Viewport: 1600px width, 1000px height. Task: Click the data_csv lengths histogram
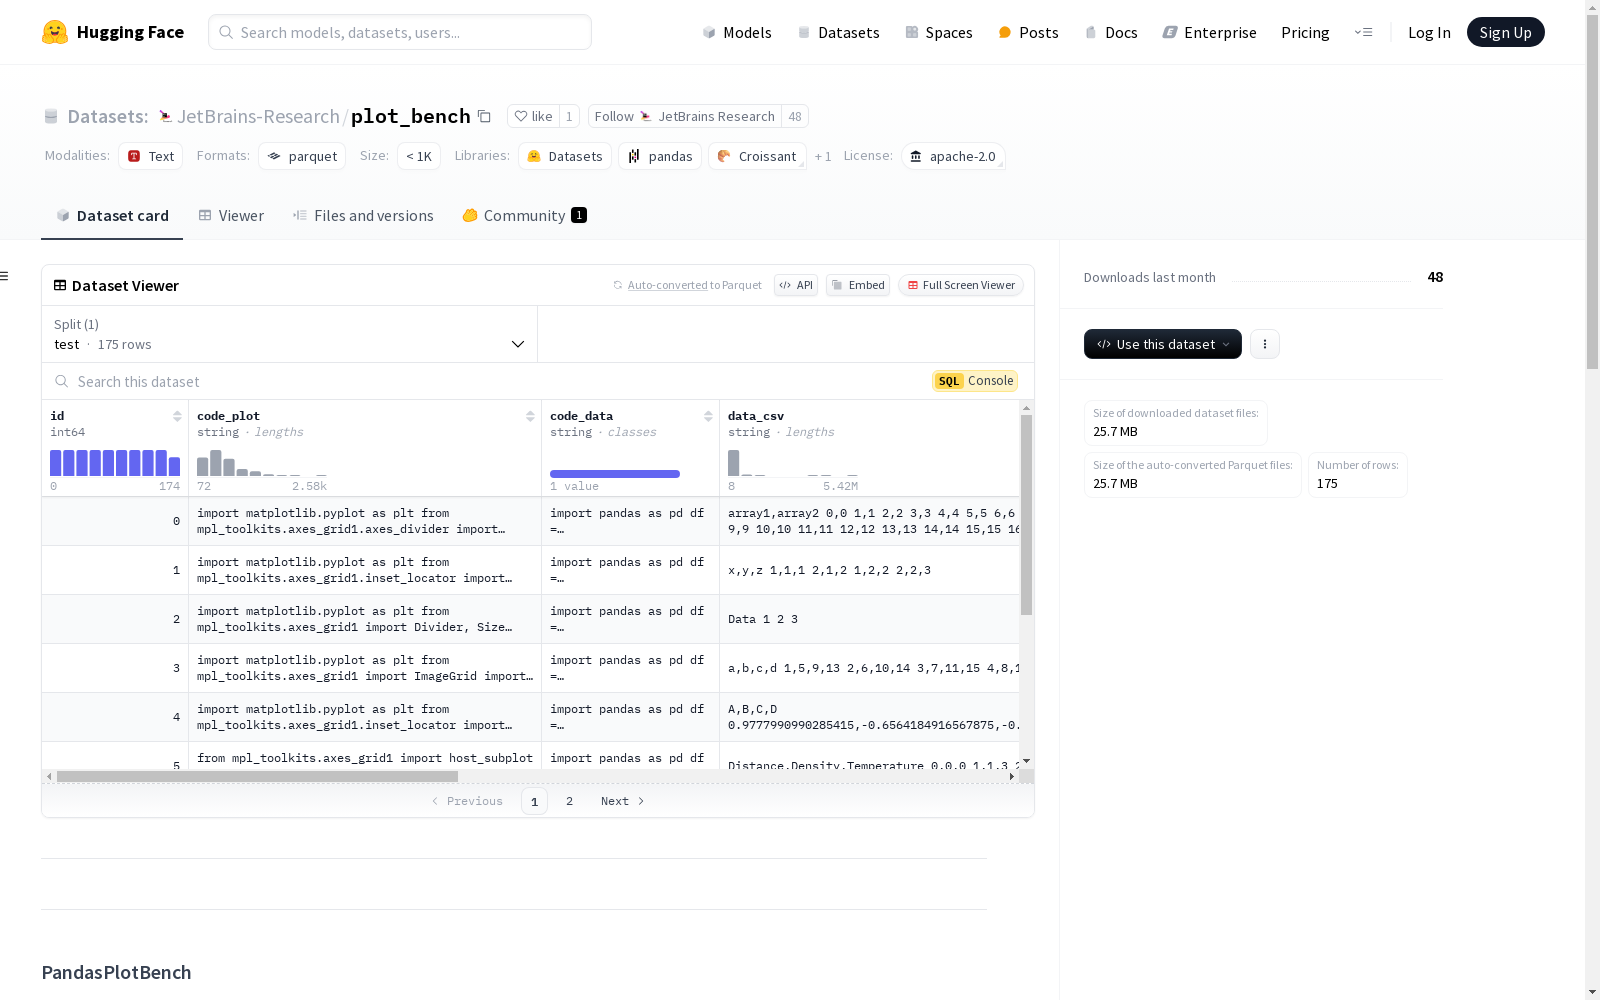(793, 462)
